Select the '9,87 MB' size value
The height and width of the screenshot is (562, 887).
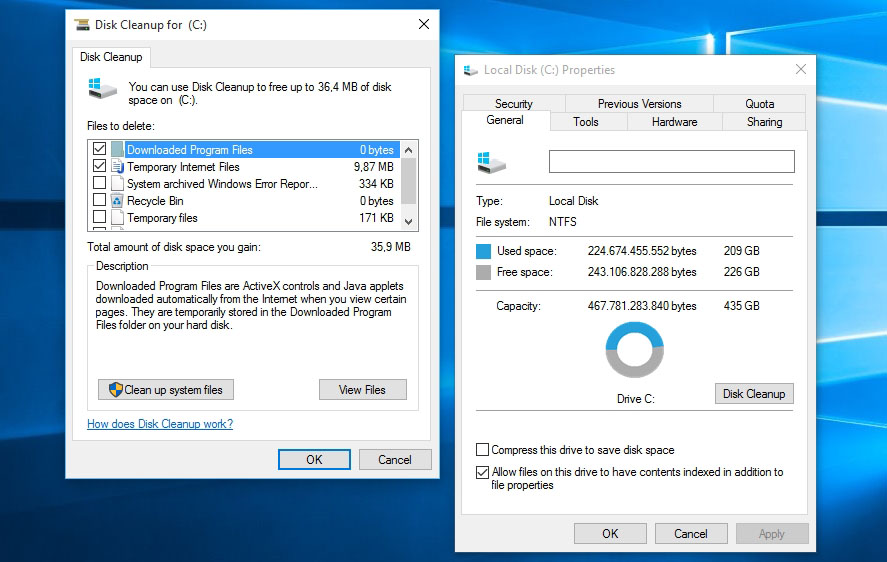373,167
